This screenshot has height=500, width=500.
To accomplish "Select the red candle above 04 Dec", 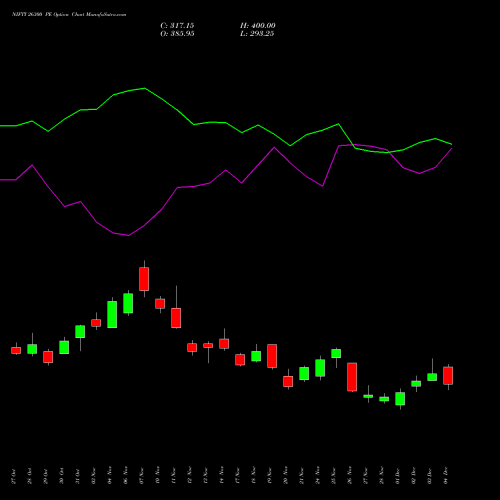I will click(448, 376).
